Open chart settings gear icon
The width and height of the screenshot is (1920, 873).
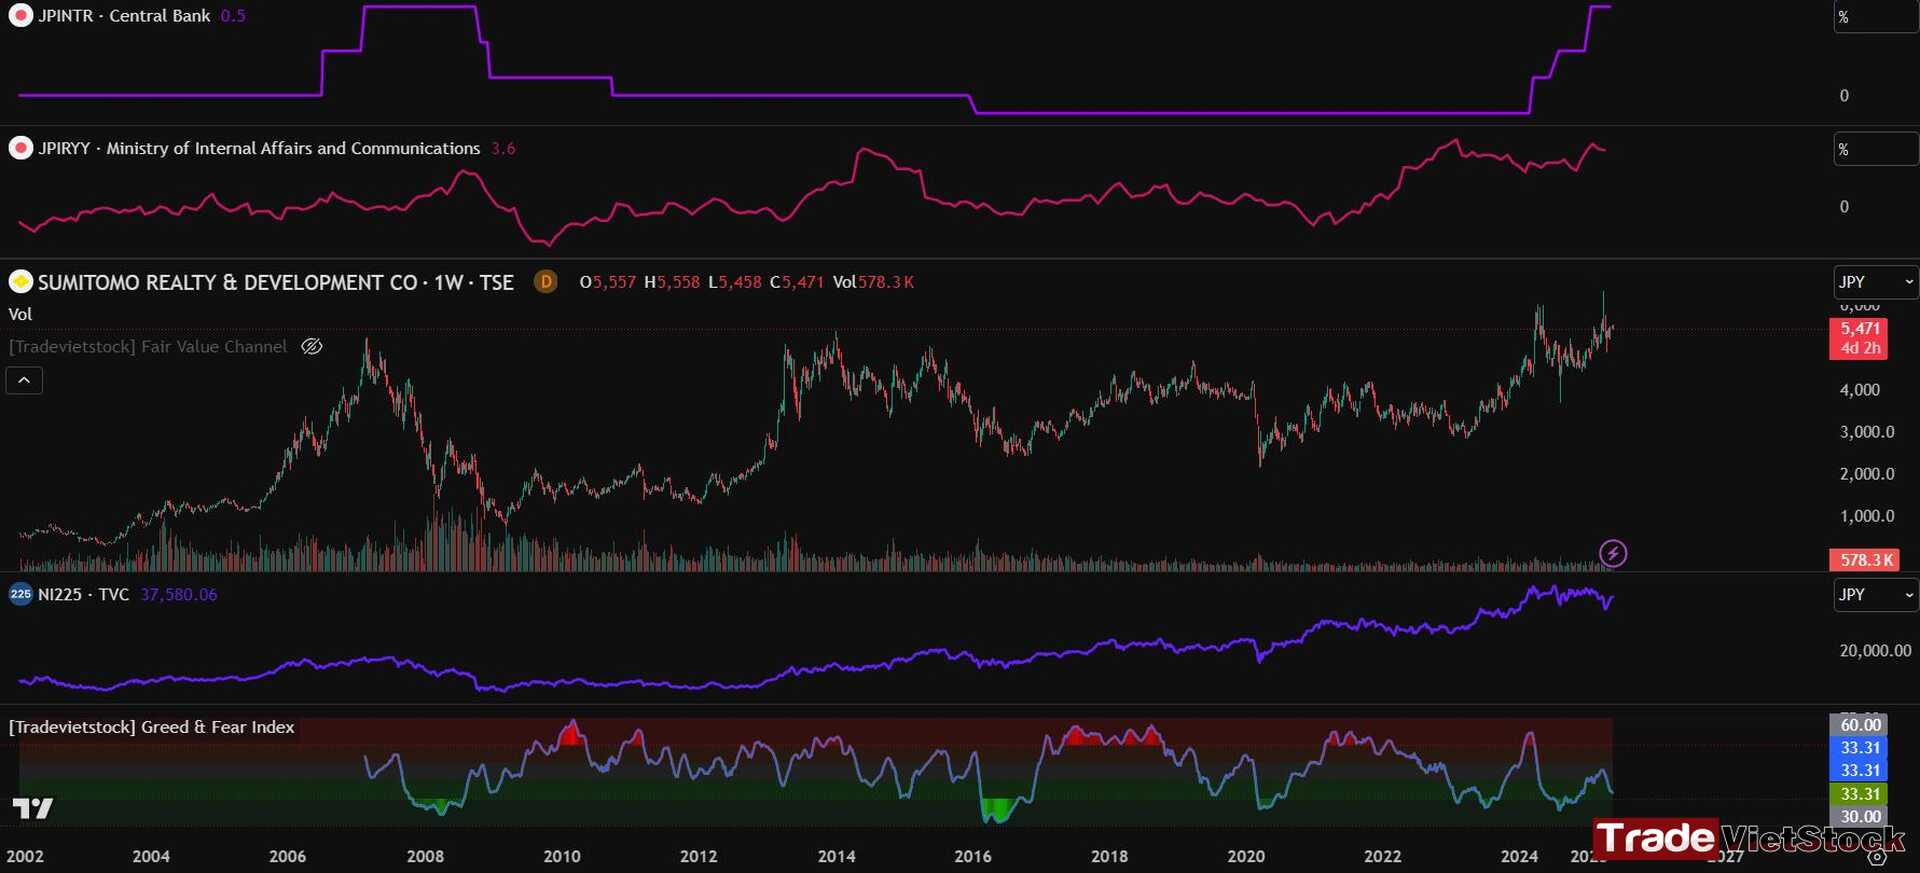click(x=1877, y=856)
